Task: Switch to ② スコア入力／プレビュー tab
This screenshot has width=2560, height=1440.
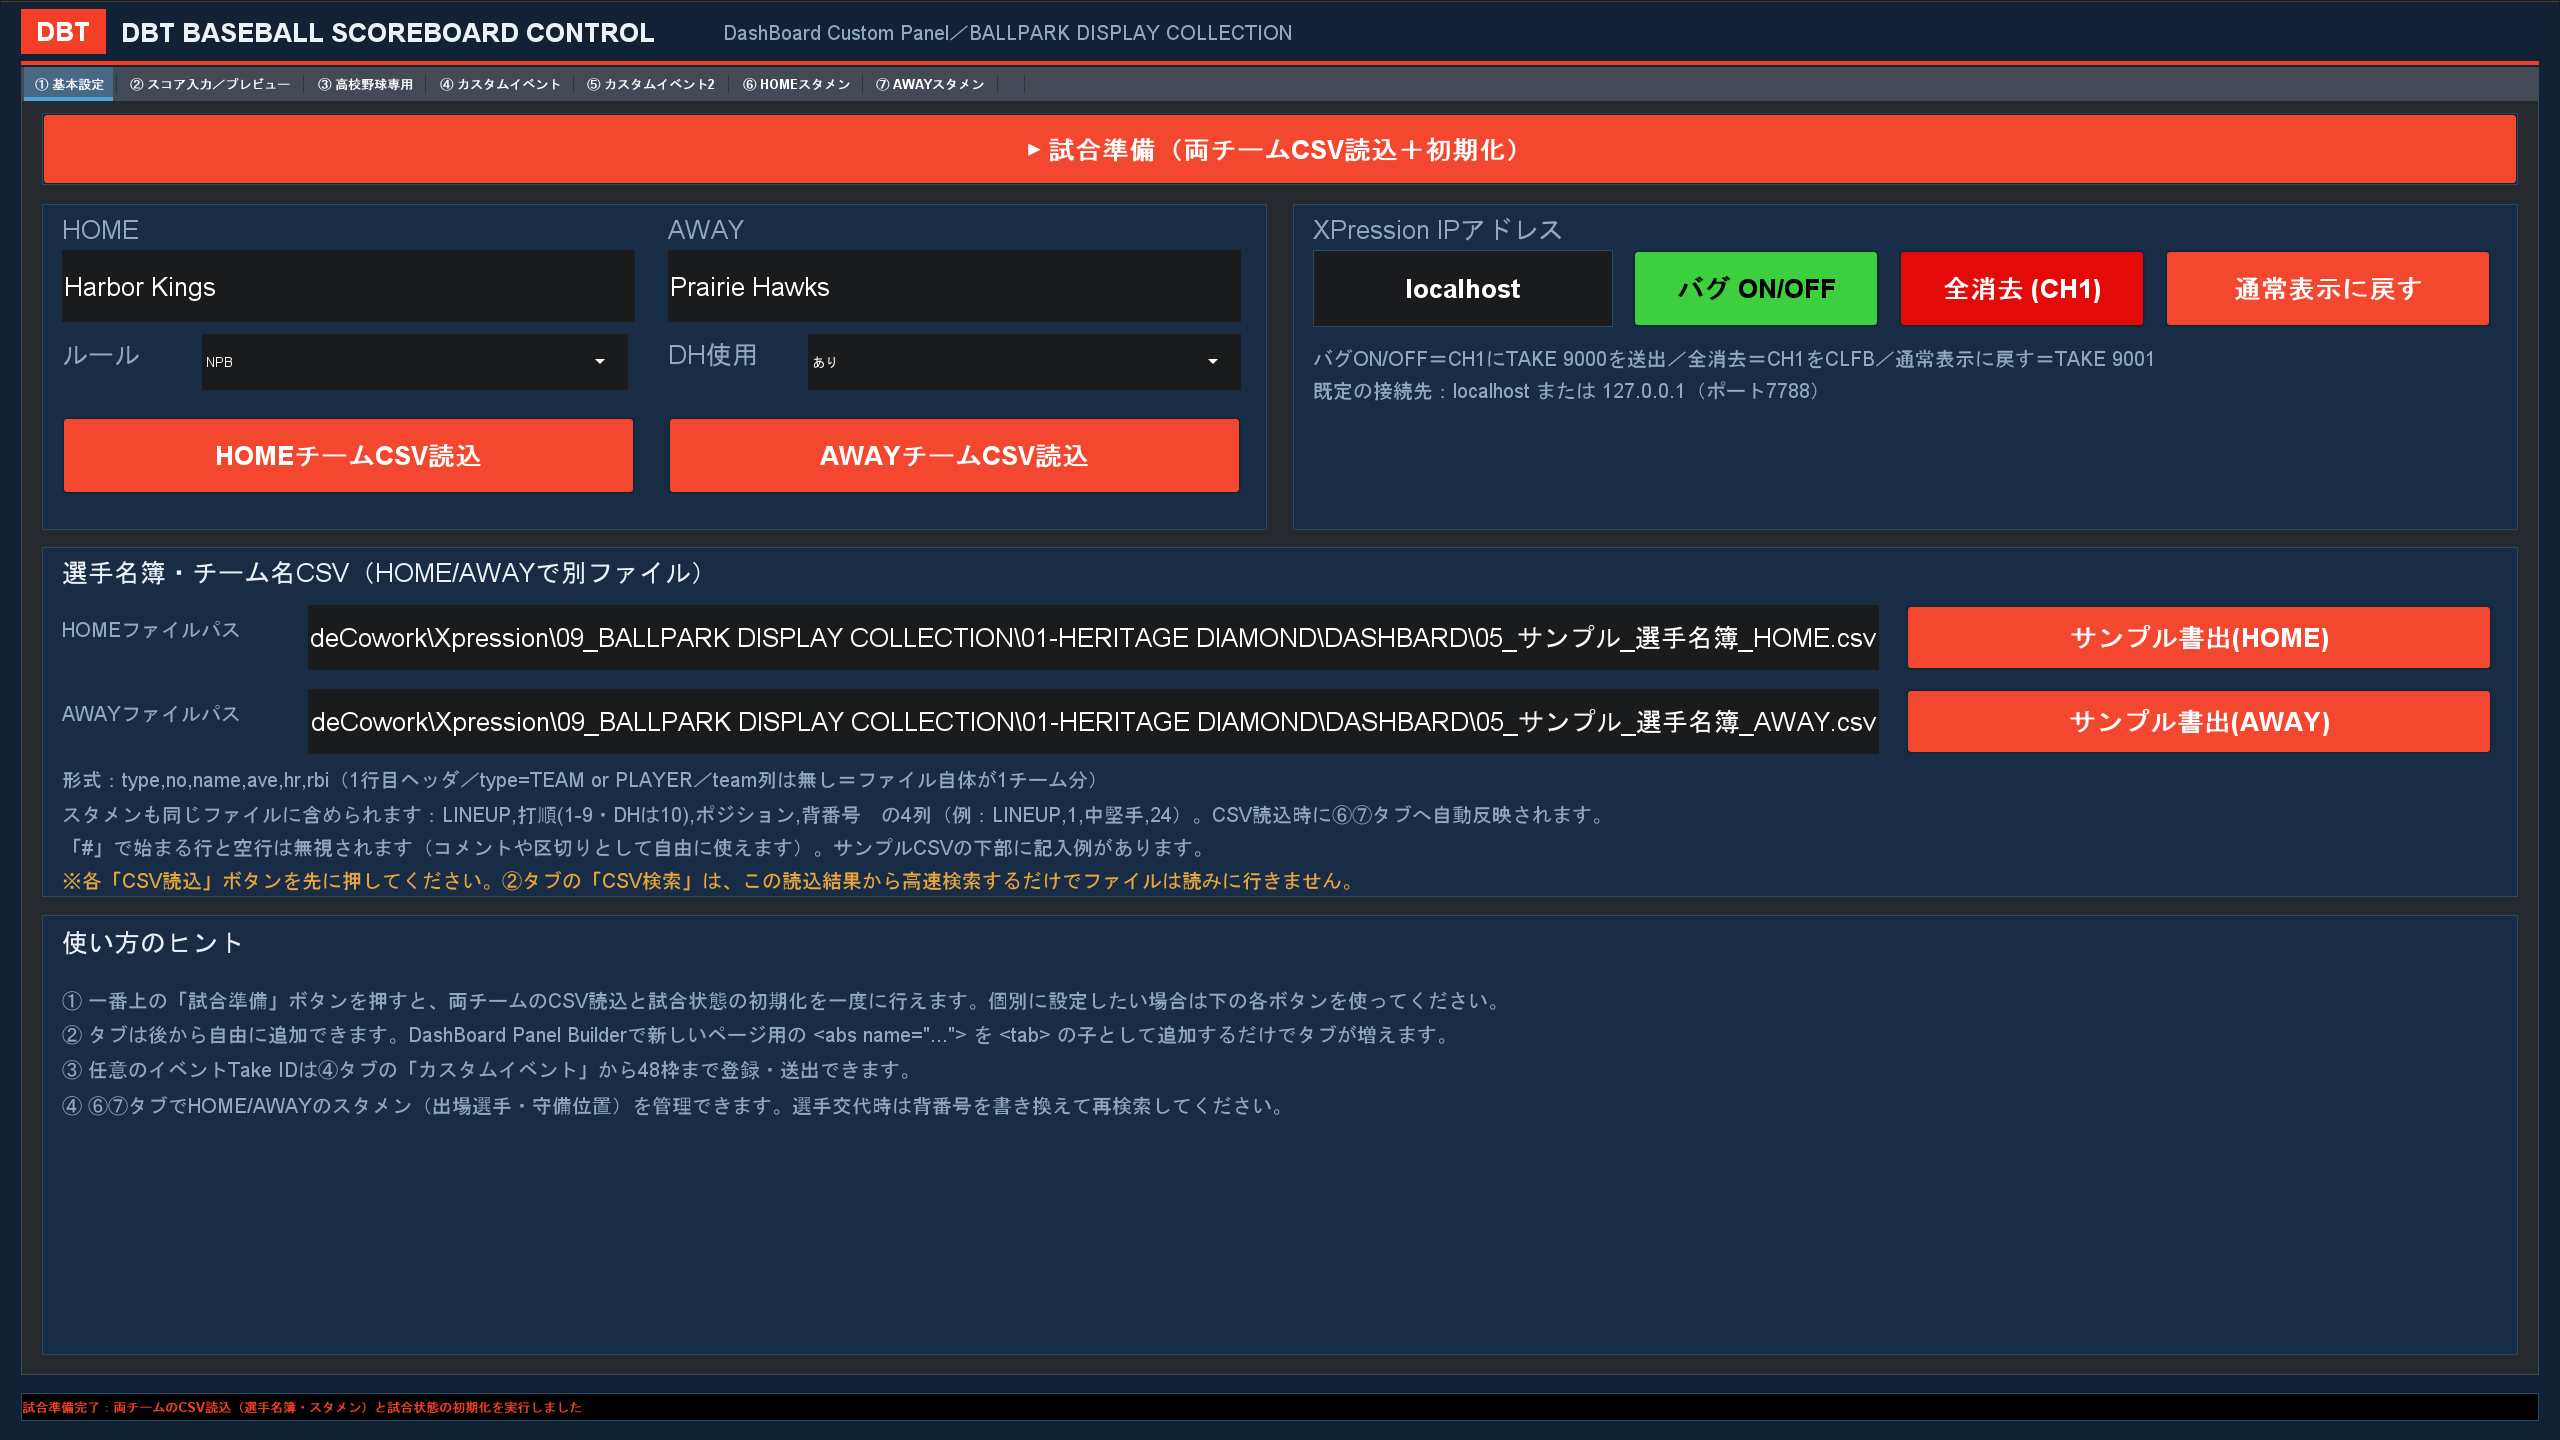Action: click(210, 84)
